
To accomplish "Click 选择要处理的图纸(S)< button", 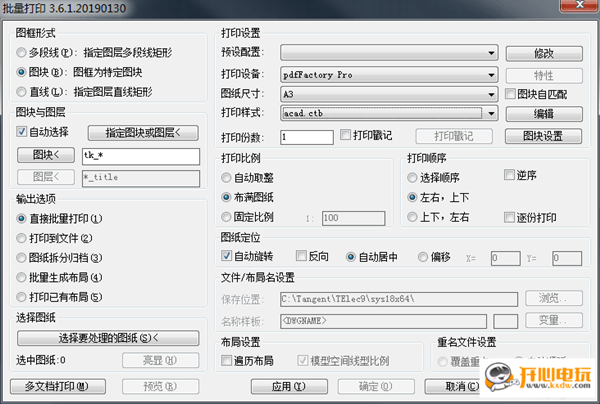I will tap(108, 338).
